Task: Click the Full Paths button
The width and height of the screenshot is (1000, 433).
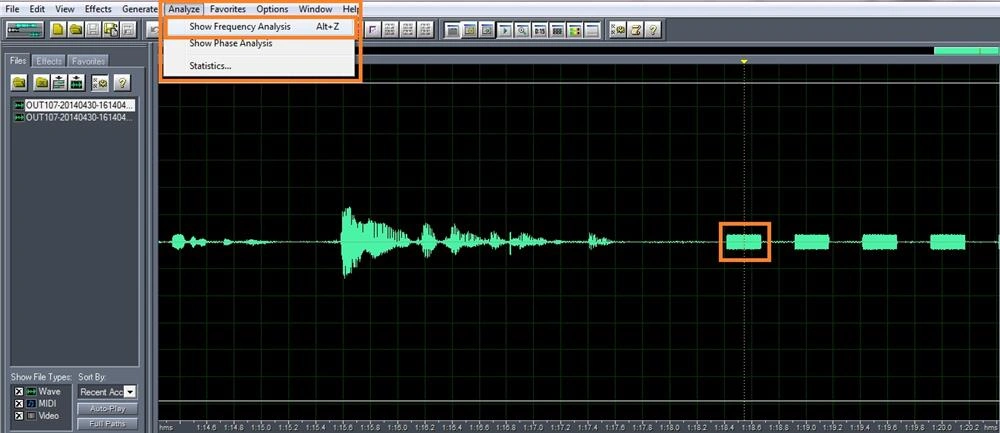Action: (x=108, y=423)
